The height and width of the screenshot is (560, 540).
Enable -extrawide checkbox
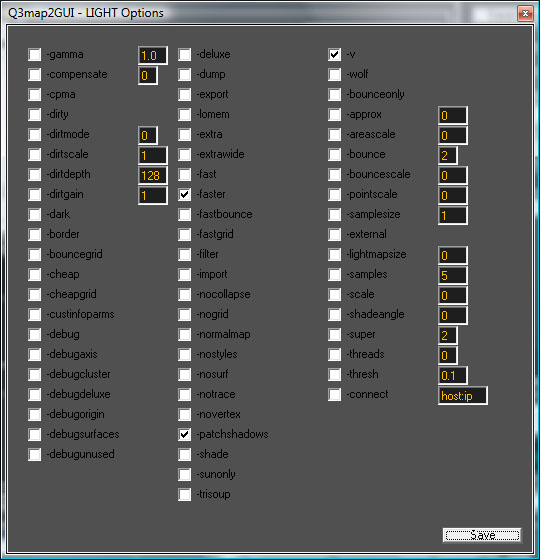pos(185,155)
